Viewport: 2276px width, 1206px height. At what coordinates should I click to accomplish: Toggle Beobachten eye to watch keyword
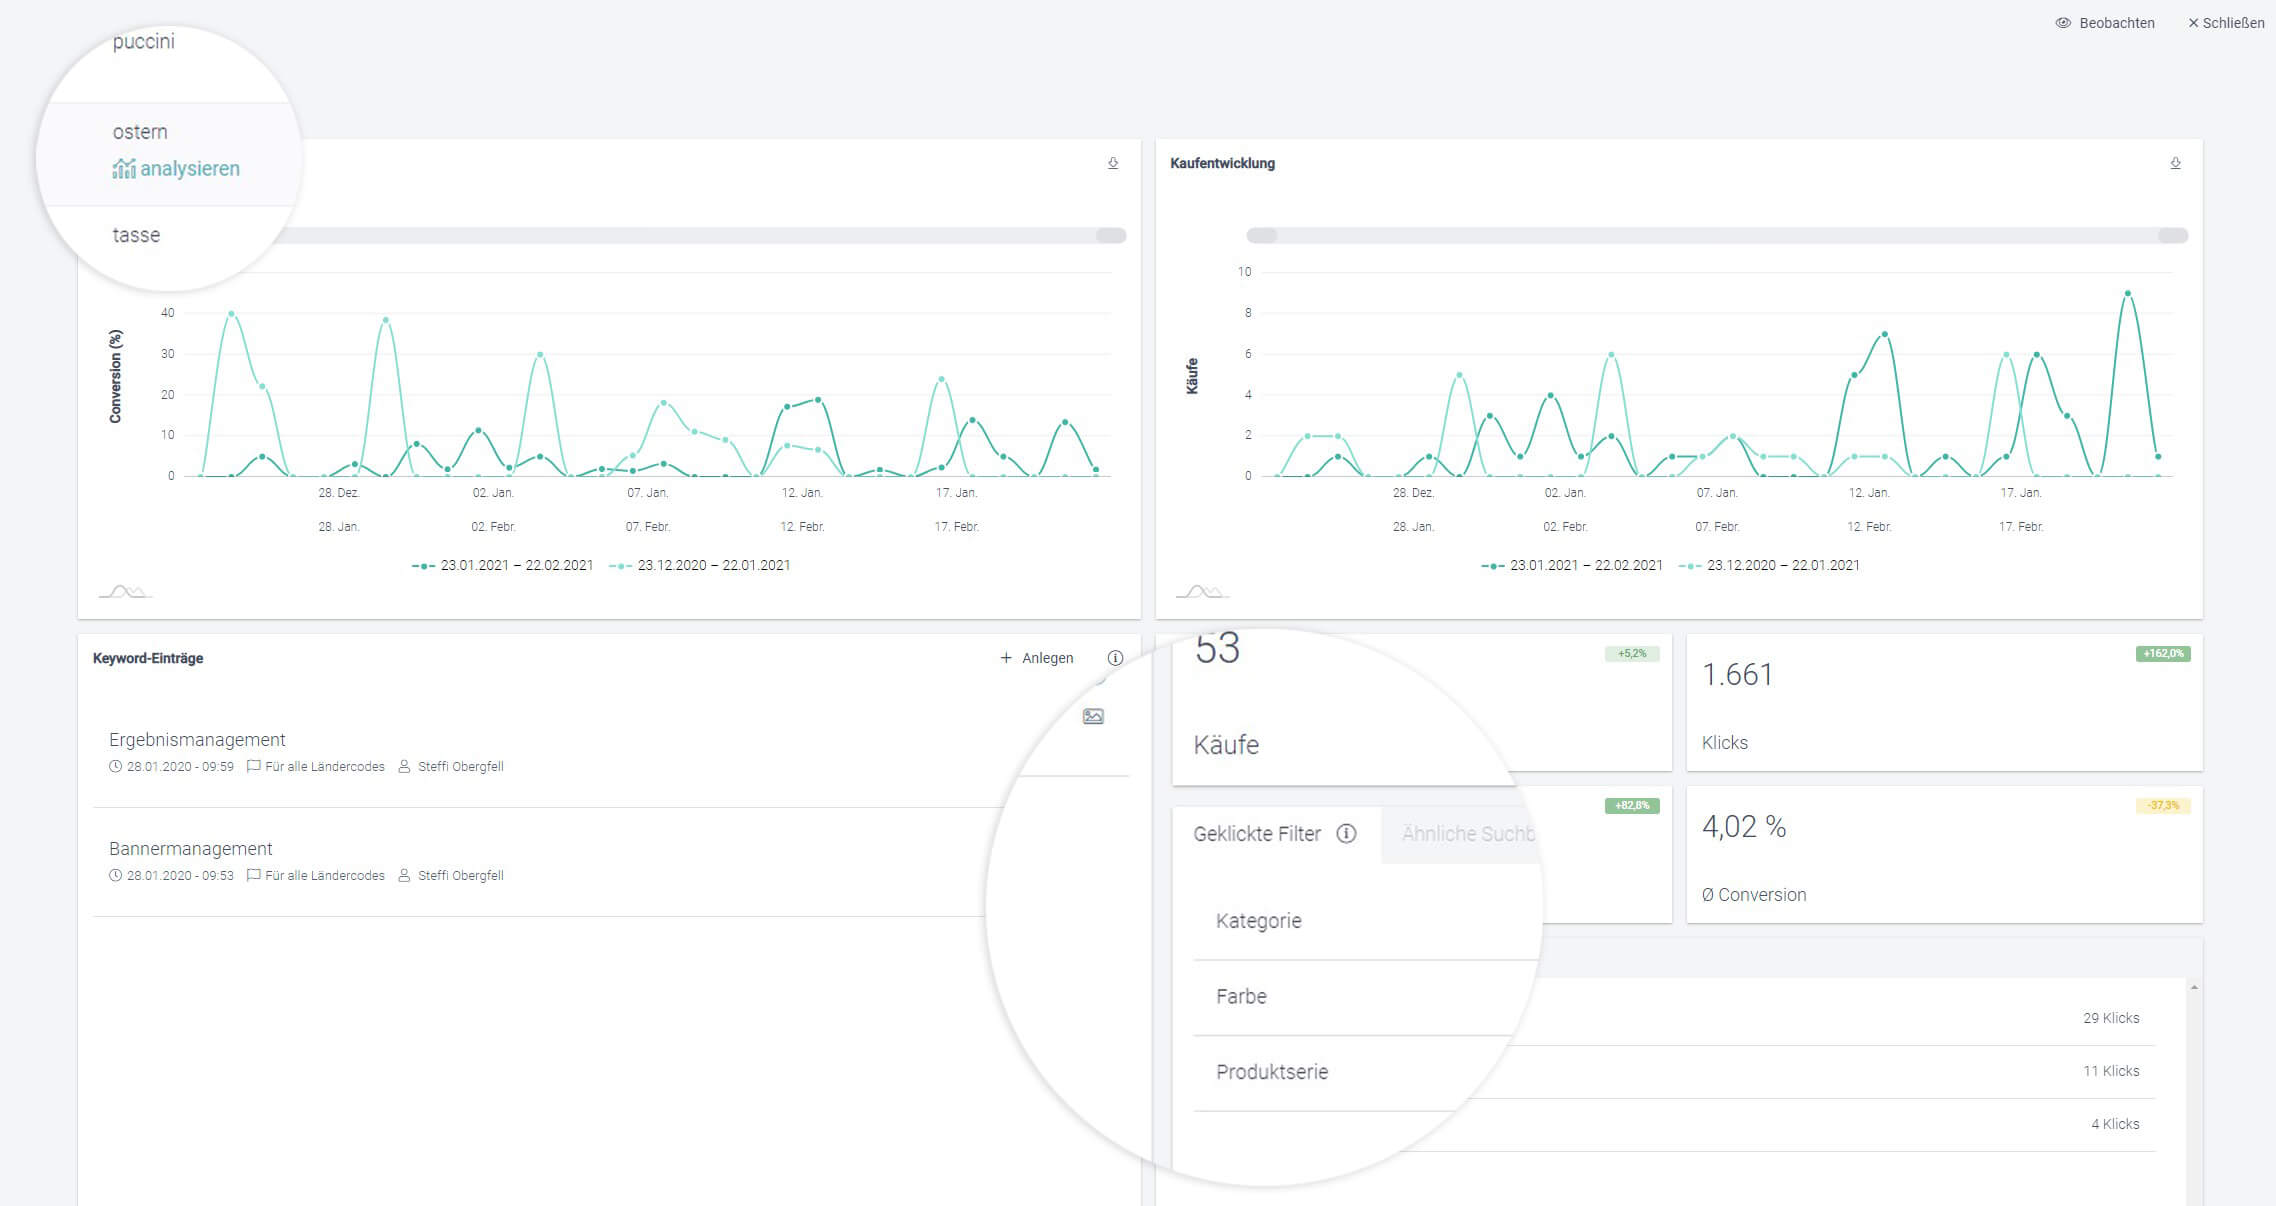tap(2063, 23)
